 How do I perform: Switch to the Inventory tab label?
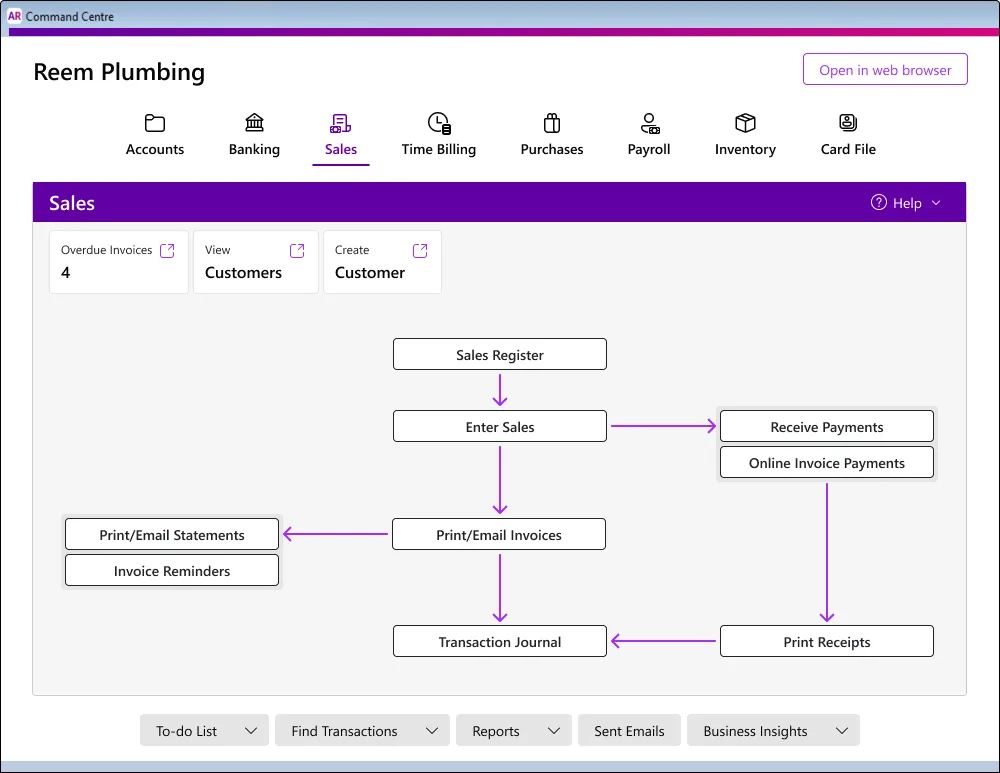point(745,149)
